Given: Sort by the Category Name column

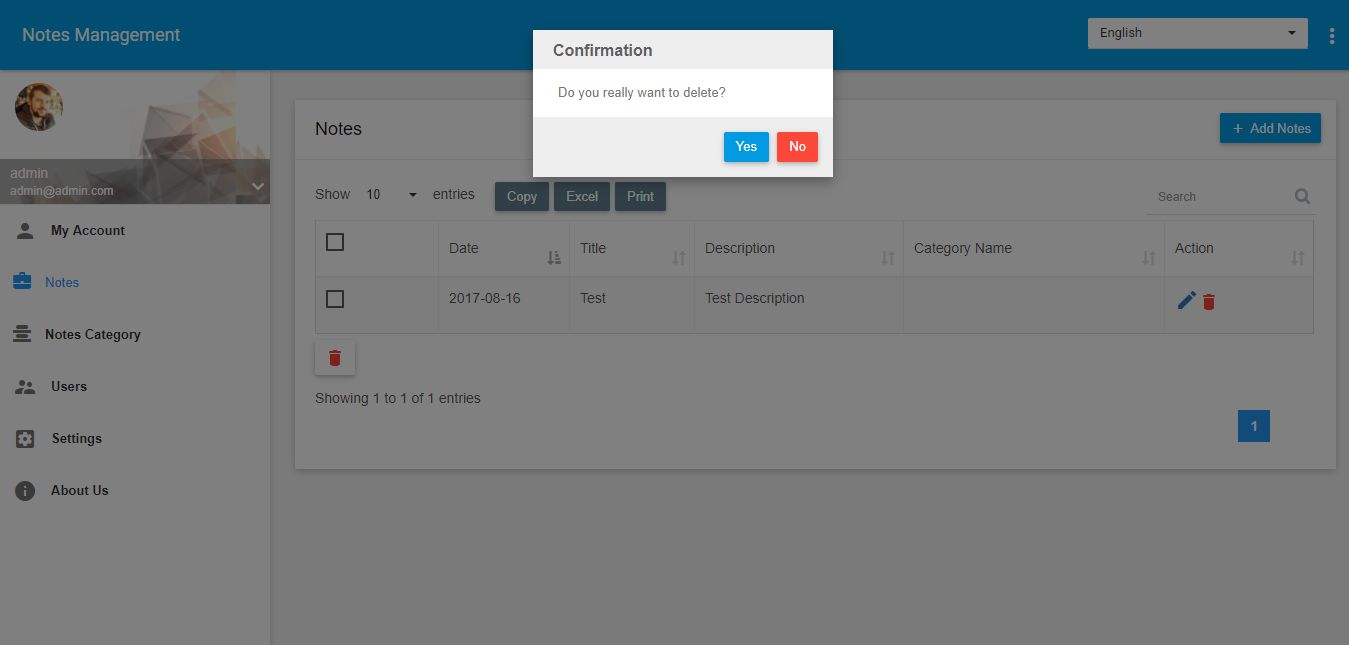Looking at the screenshot, I should 1033,249.
